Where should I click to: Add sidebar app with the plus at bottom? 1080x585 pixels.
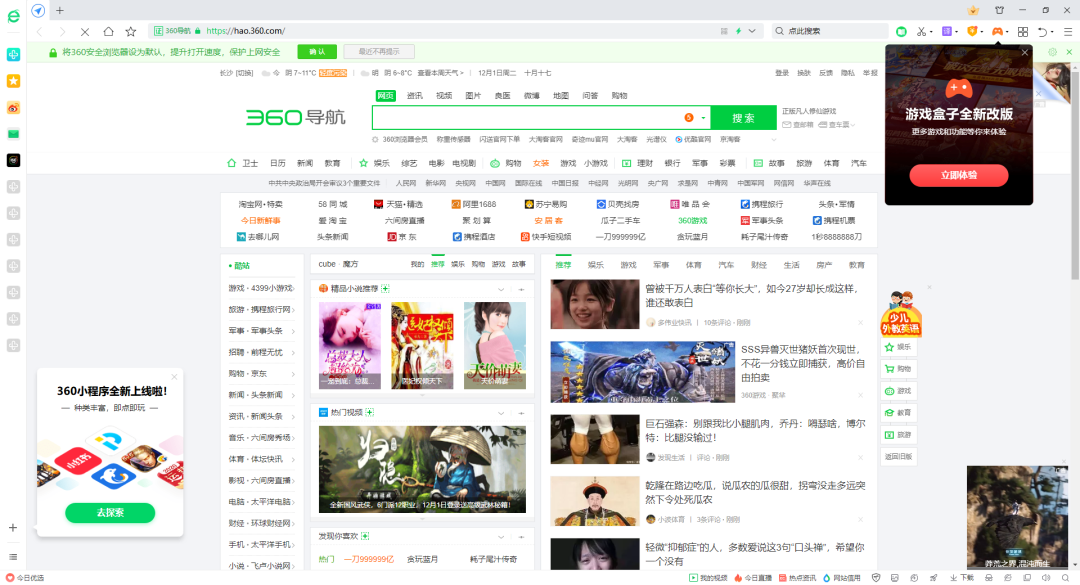[13, 528]
